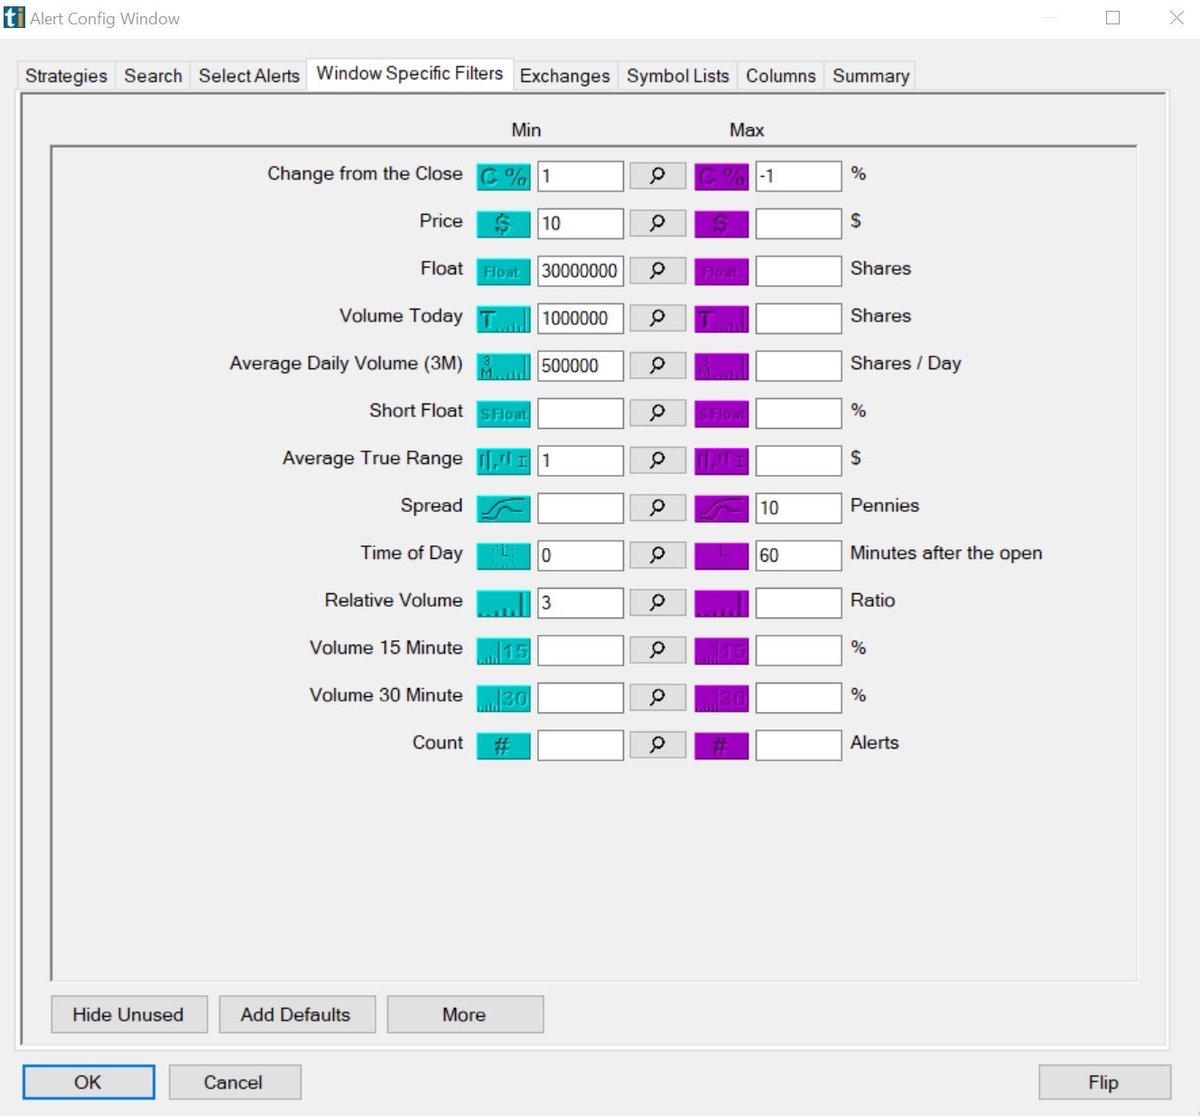
Task: Focus the Max Time of Day field
Action: pos(798,555)
